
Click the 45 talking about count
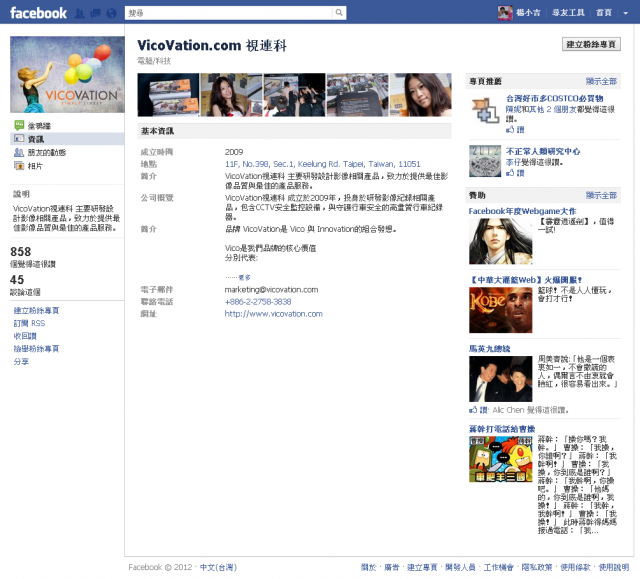(x=17, y=280)
